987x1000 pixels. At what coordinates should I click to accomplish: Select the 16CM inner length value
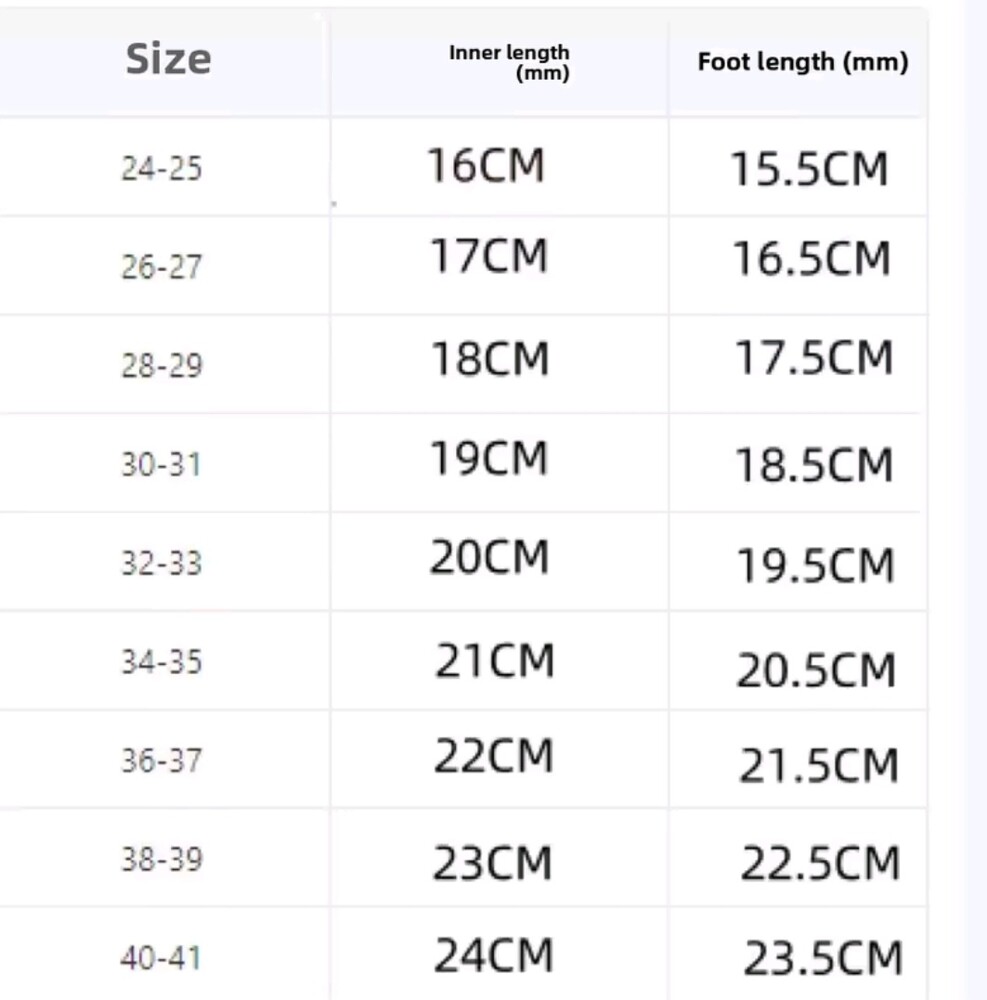[486, 165]
